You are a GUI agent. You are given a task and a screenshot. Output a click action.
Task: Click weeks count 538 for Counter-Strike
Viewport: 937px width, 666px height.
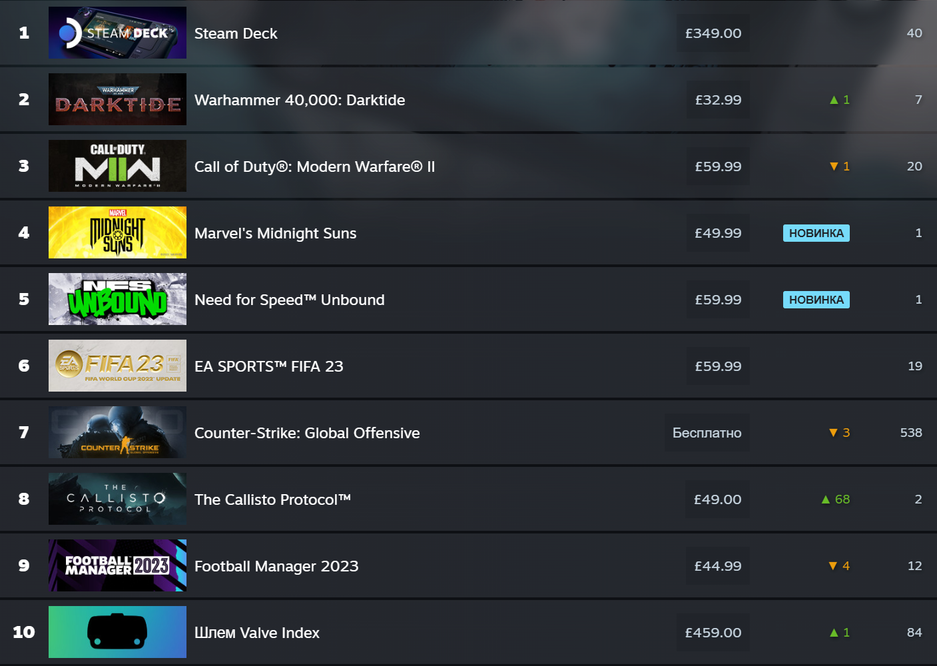pos(911,432)
